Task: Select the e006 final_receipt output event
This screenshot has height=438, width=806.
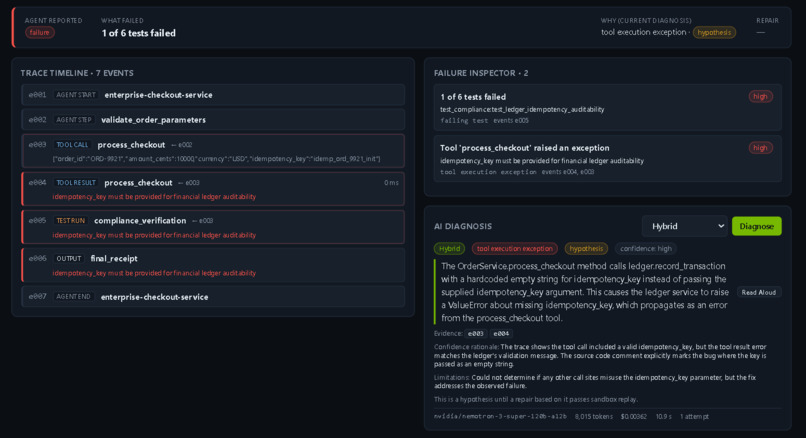Action: 213,265
